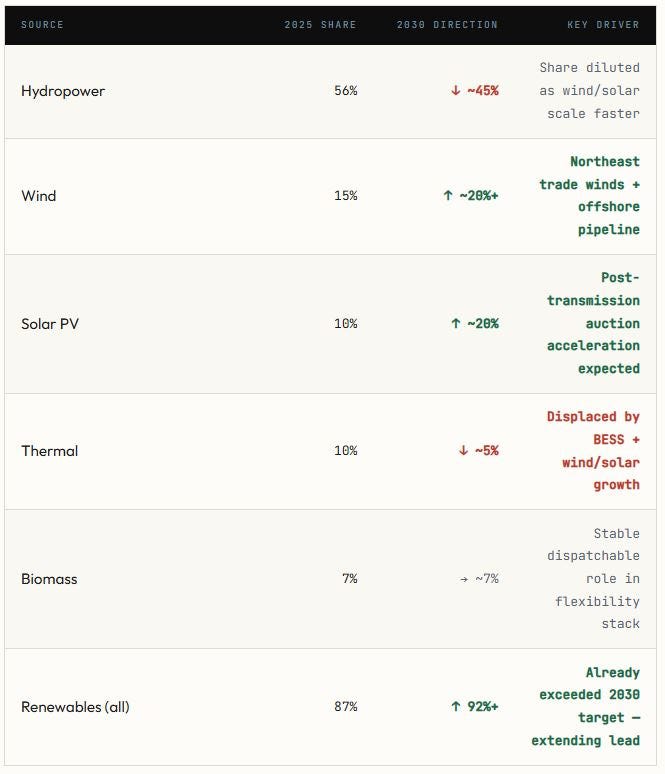Click the 2030 DIRECTION column header
The image size is (665, 774).
pyautogui.click(x=447, y=25)
